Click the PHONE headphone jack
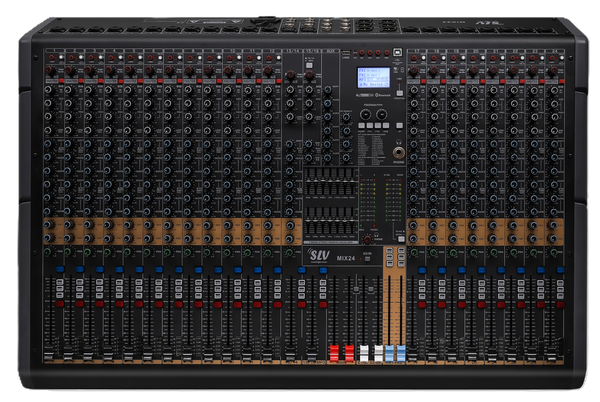The height and width of the screenshot is (402, 600). point(399,152)
